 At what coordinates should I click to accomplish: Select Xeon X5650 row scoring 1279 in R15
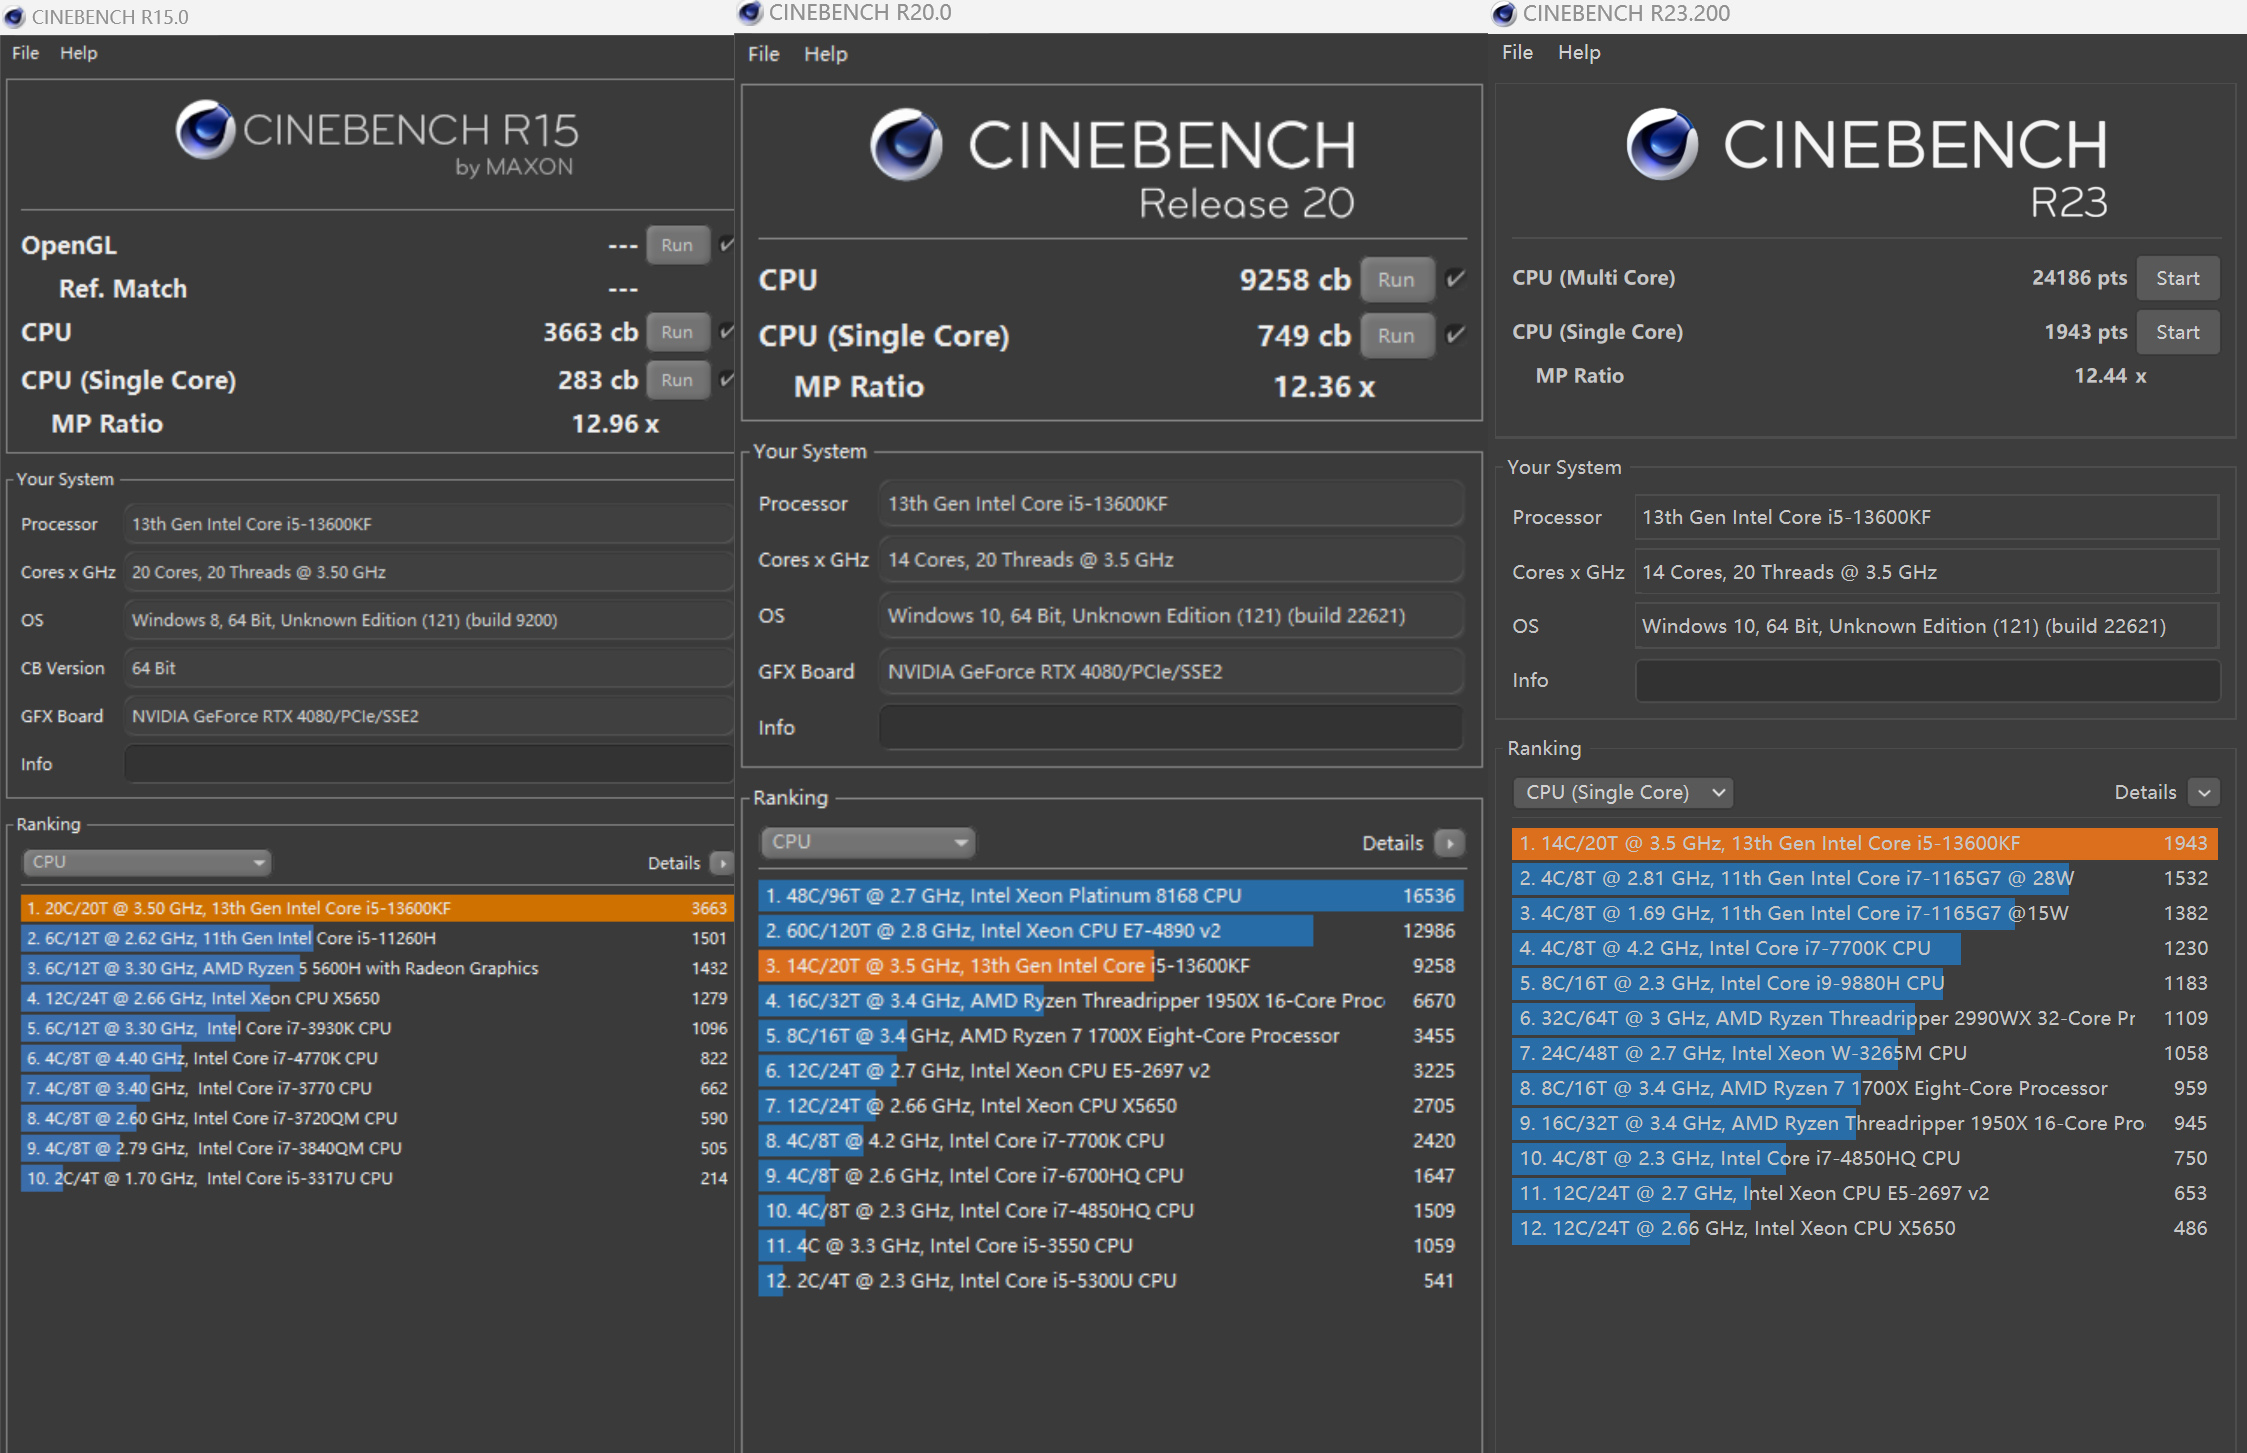(377, 998)
